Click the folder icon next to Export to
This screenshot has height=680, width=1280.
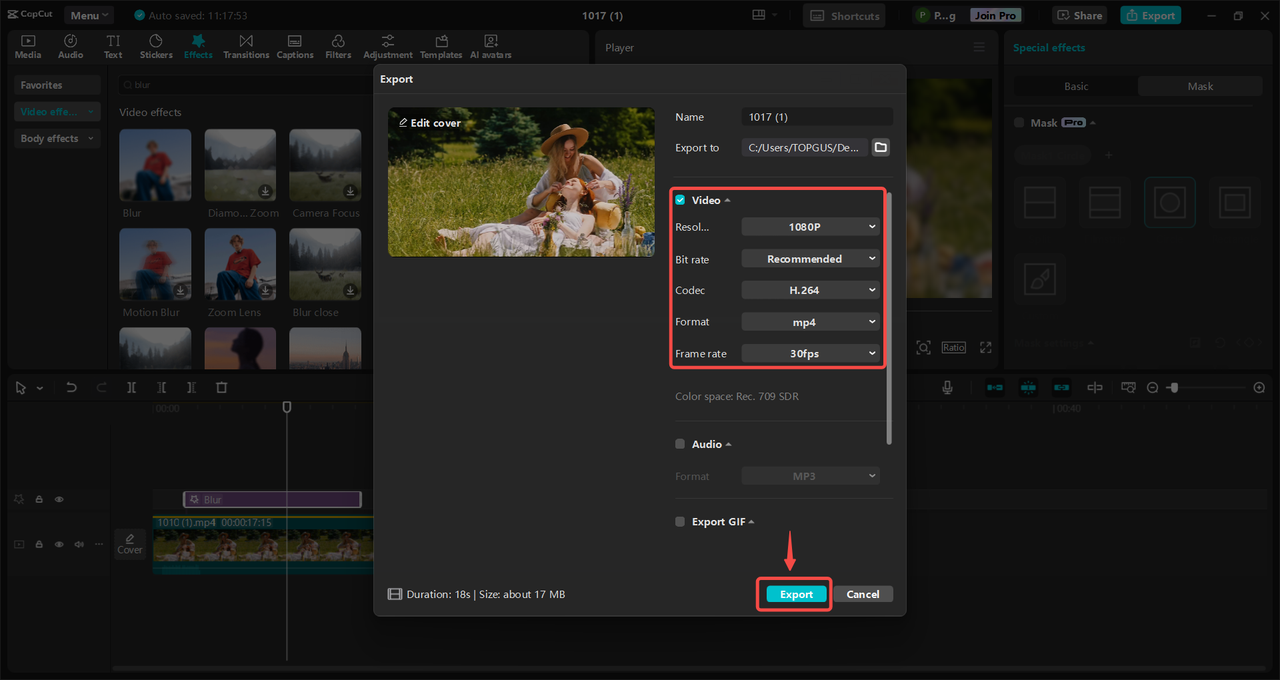click(880, 147)
